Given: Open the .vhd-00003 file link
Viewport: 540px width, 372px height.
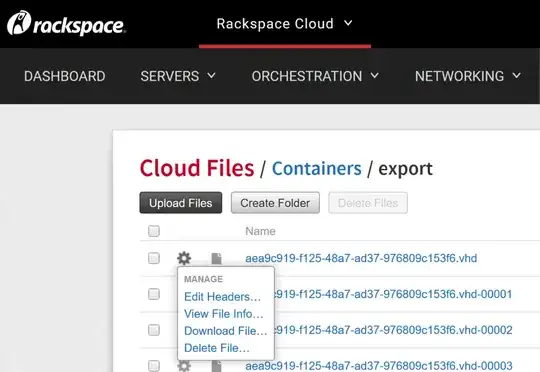Looking at the screenshot, I should click(x=379, y=366).
